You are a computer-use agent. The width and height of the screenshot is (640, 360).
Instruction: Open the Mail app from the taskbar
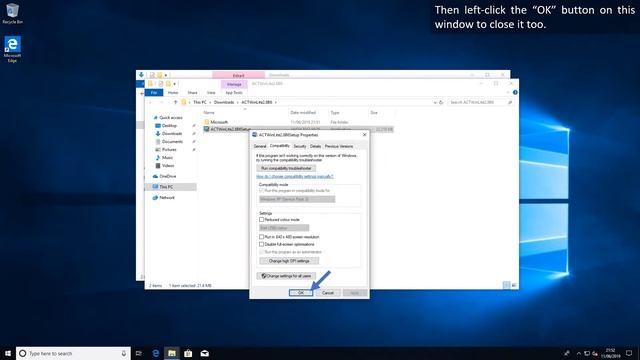pos(204,353)
